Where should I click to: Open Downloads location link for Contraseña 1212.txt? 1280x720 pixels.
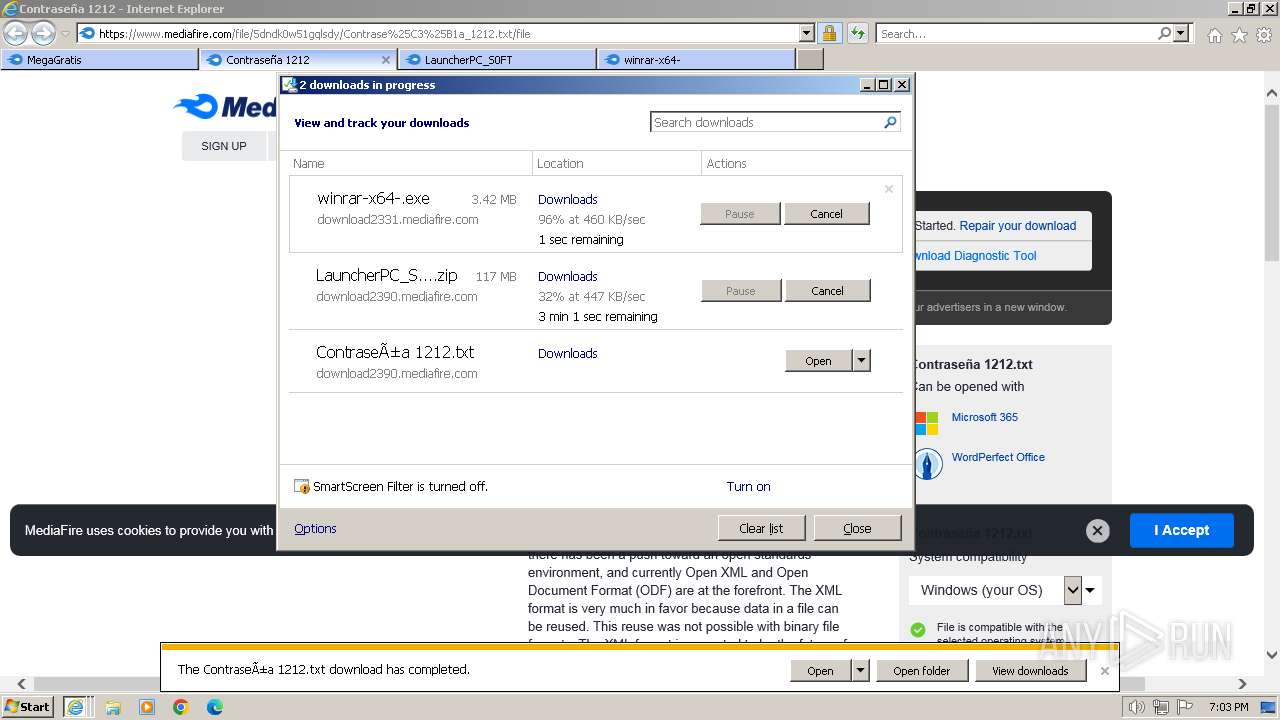click(x=567, y=354)
